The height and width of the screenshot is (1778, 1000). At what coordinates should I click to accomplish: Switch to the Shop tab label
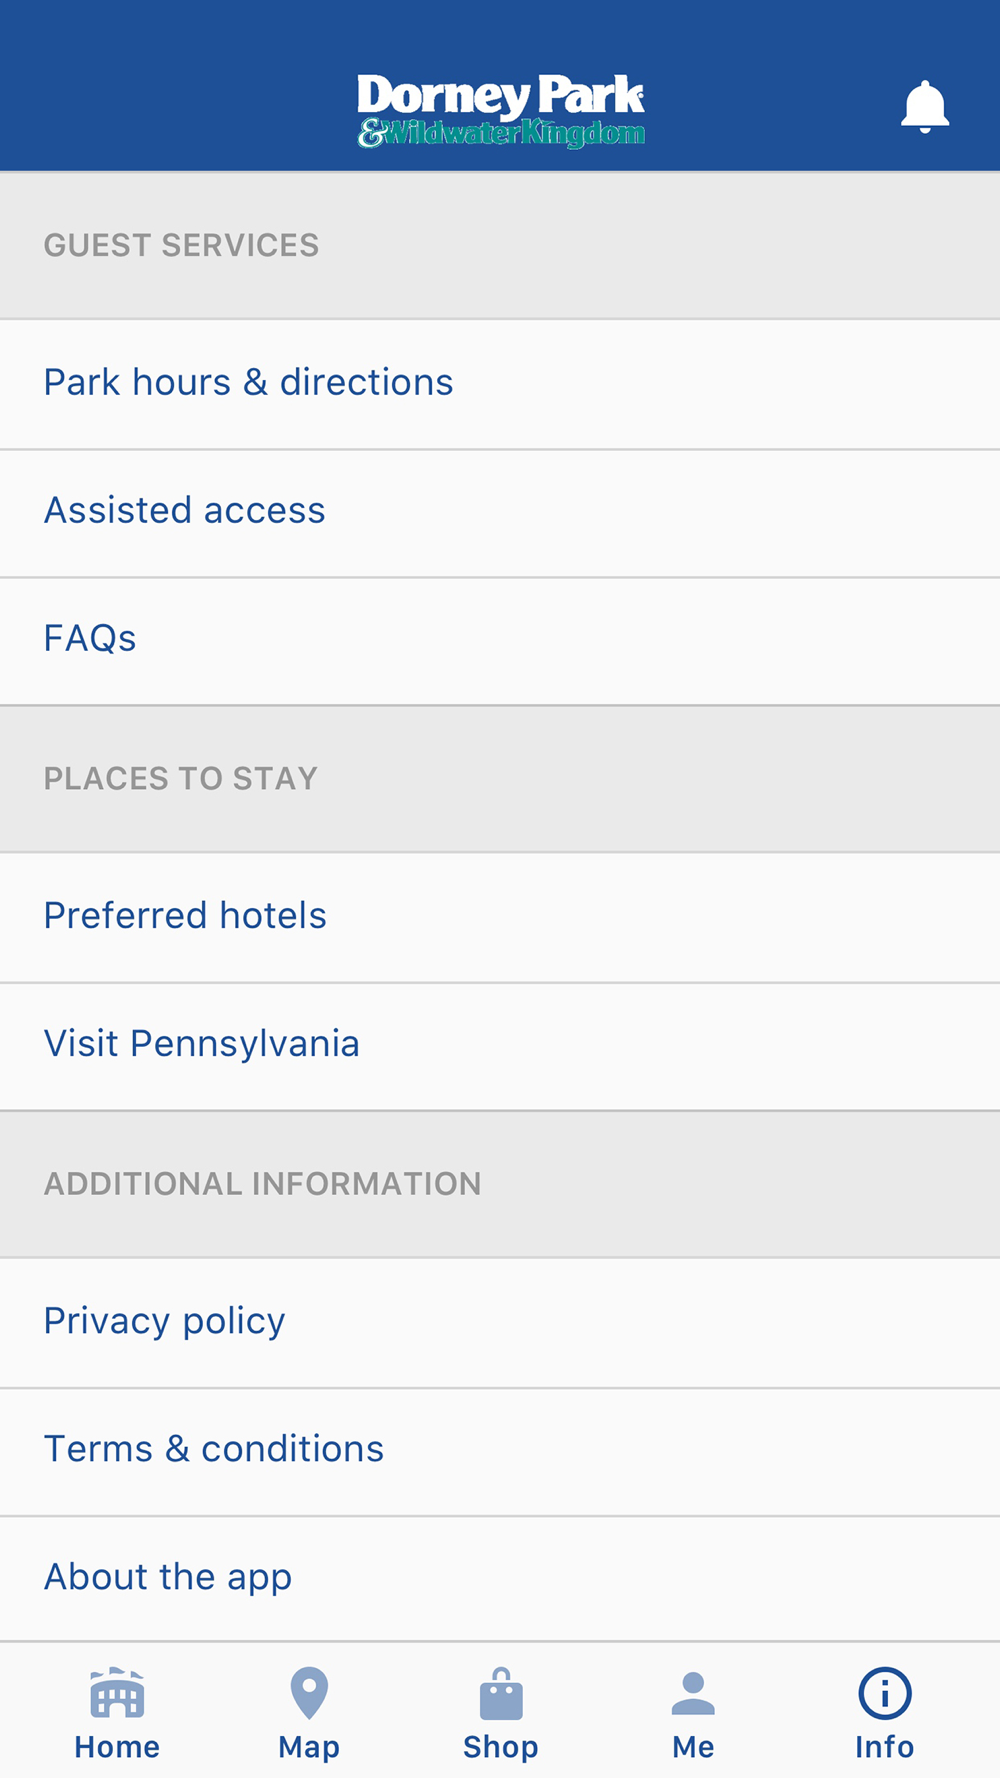tap(501, 1747)
